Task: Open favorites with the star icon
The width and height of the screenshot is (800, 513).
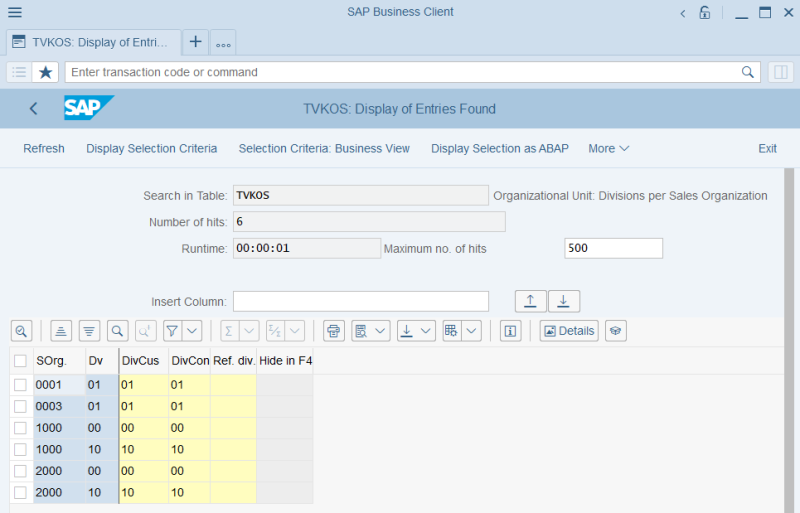Action: [46, 72]
